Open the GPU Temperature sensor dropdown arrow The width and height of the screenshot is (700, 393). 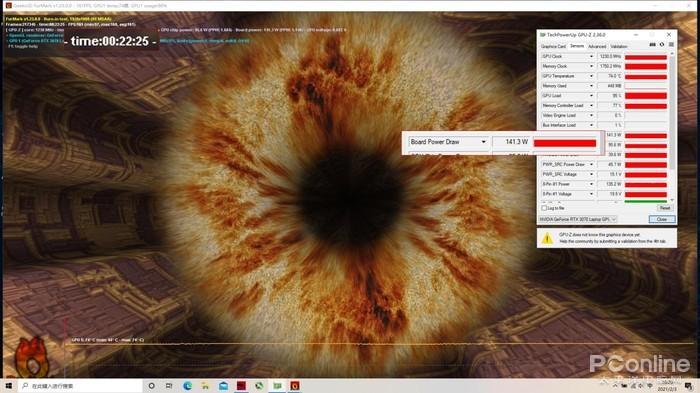tap(591, 76)
